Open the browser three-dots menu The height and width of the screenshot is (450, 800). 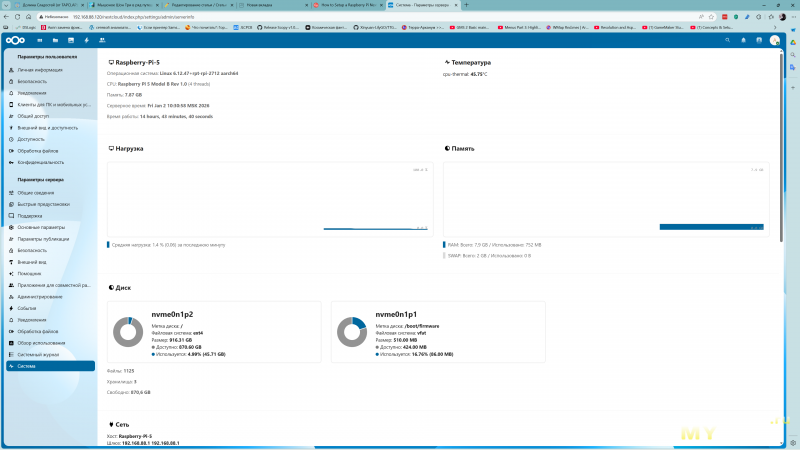pos(792,16)
